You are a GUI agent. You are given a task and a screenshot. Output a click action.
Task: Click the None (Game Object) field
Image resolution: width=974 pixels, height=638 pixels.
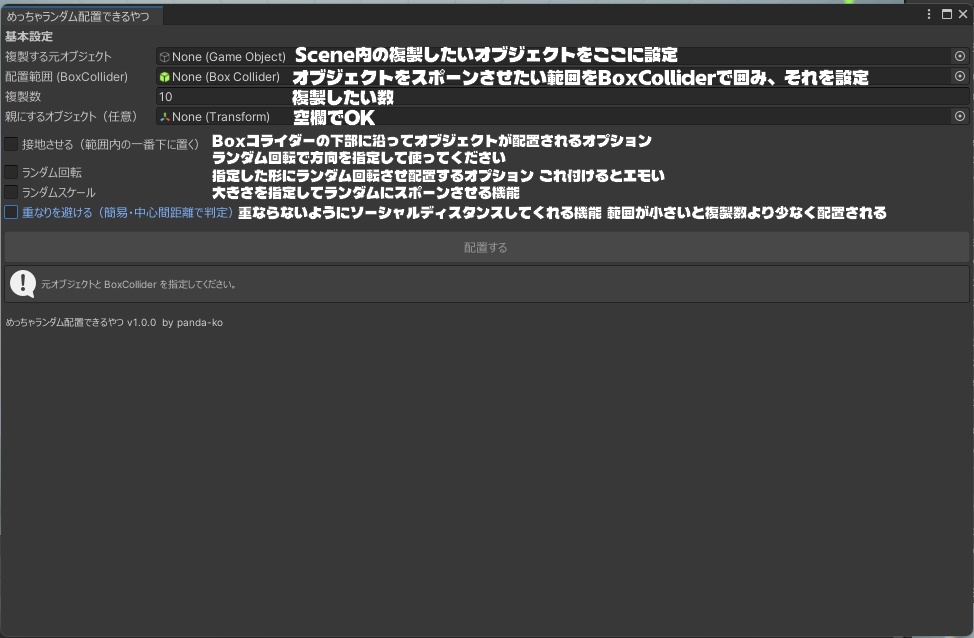pos(562,57)
